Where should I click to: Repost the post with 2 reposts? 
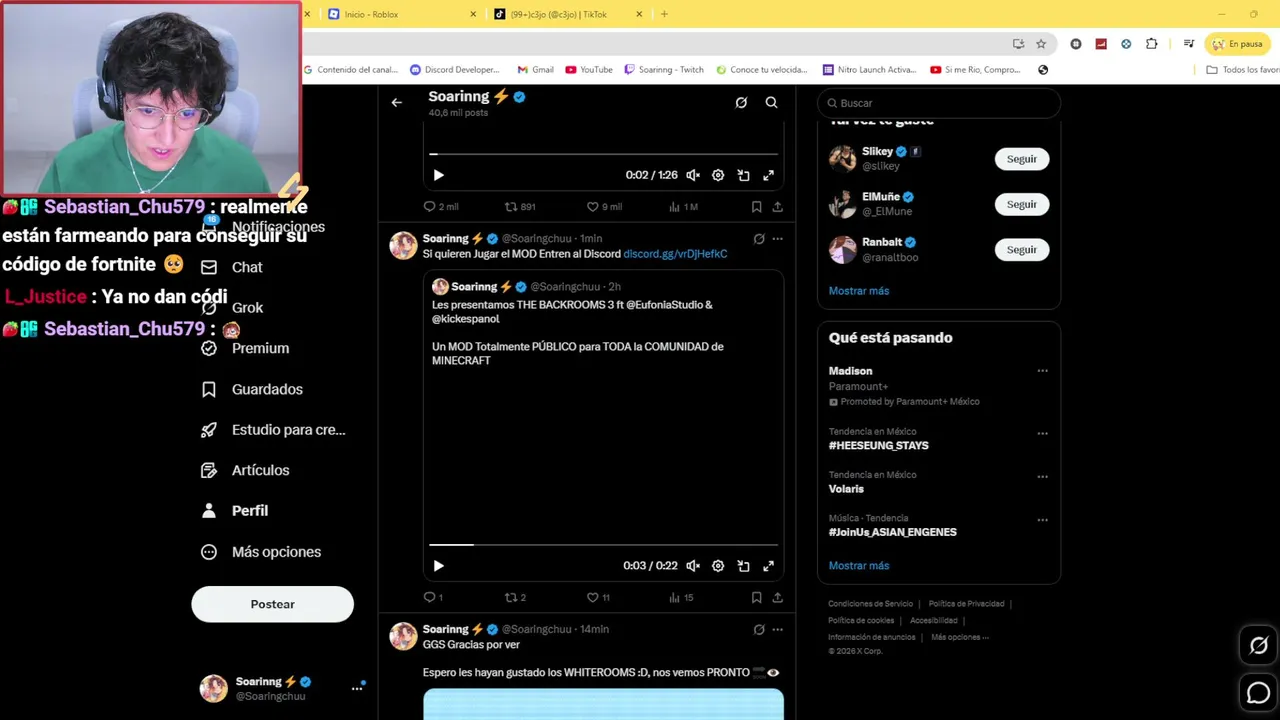(x=515, y=598)
